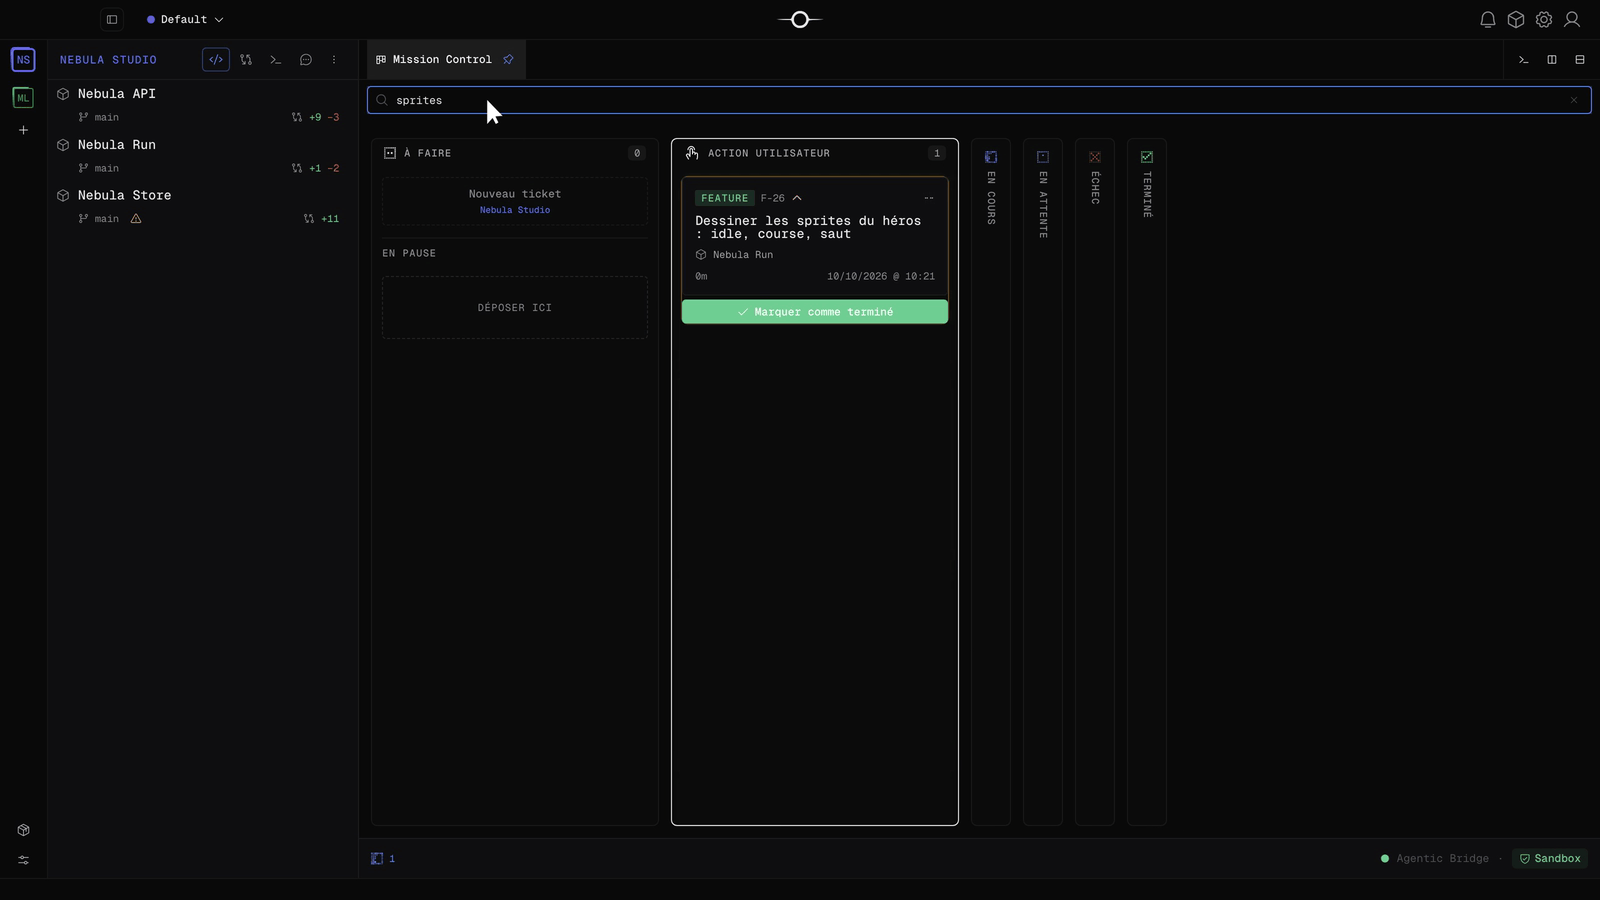The height and width of the screenshot is (900, 1600).
Task: Clear the search field with X
Action: tap(1574, 100)
